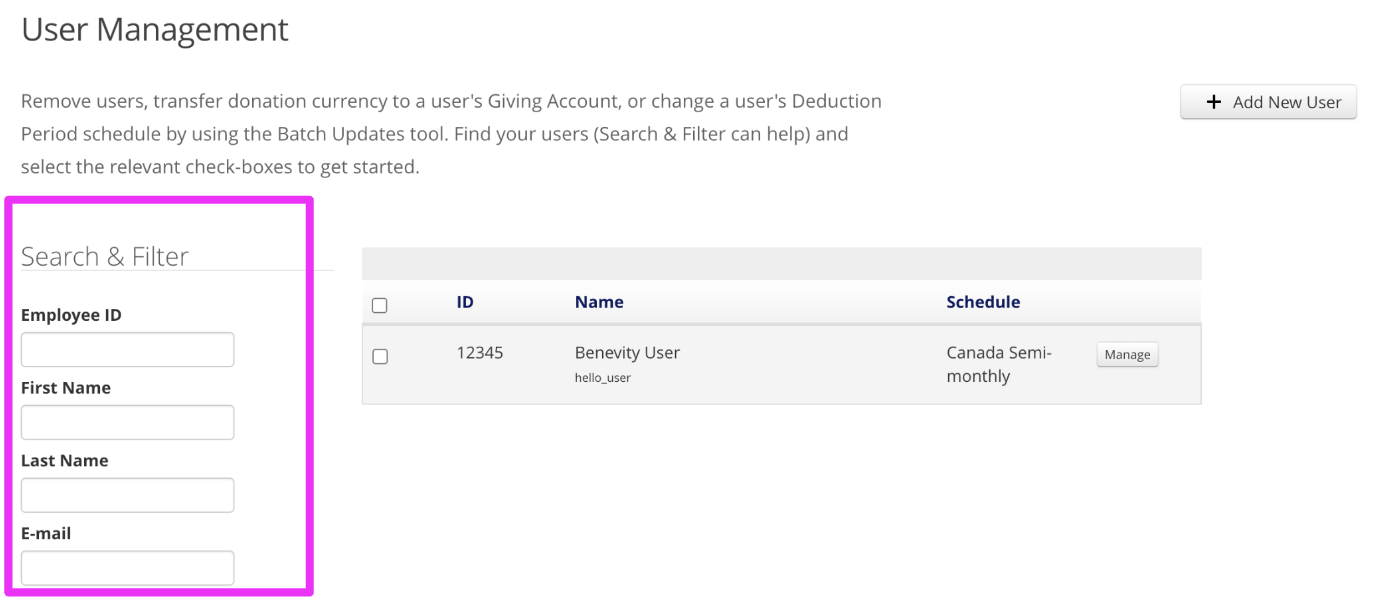This screenshot has width=1380, height=600.
Task: Tick the select-all checkbox in table header
Action: [379, 305]
